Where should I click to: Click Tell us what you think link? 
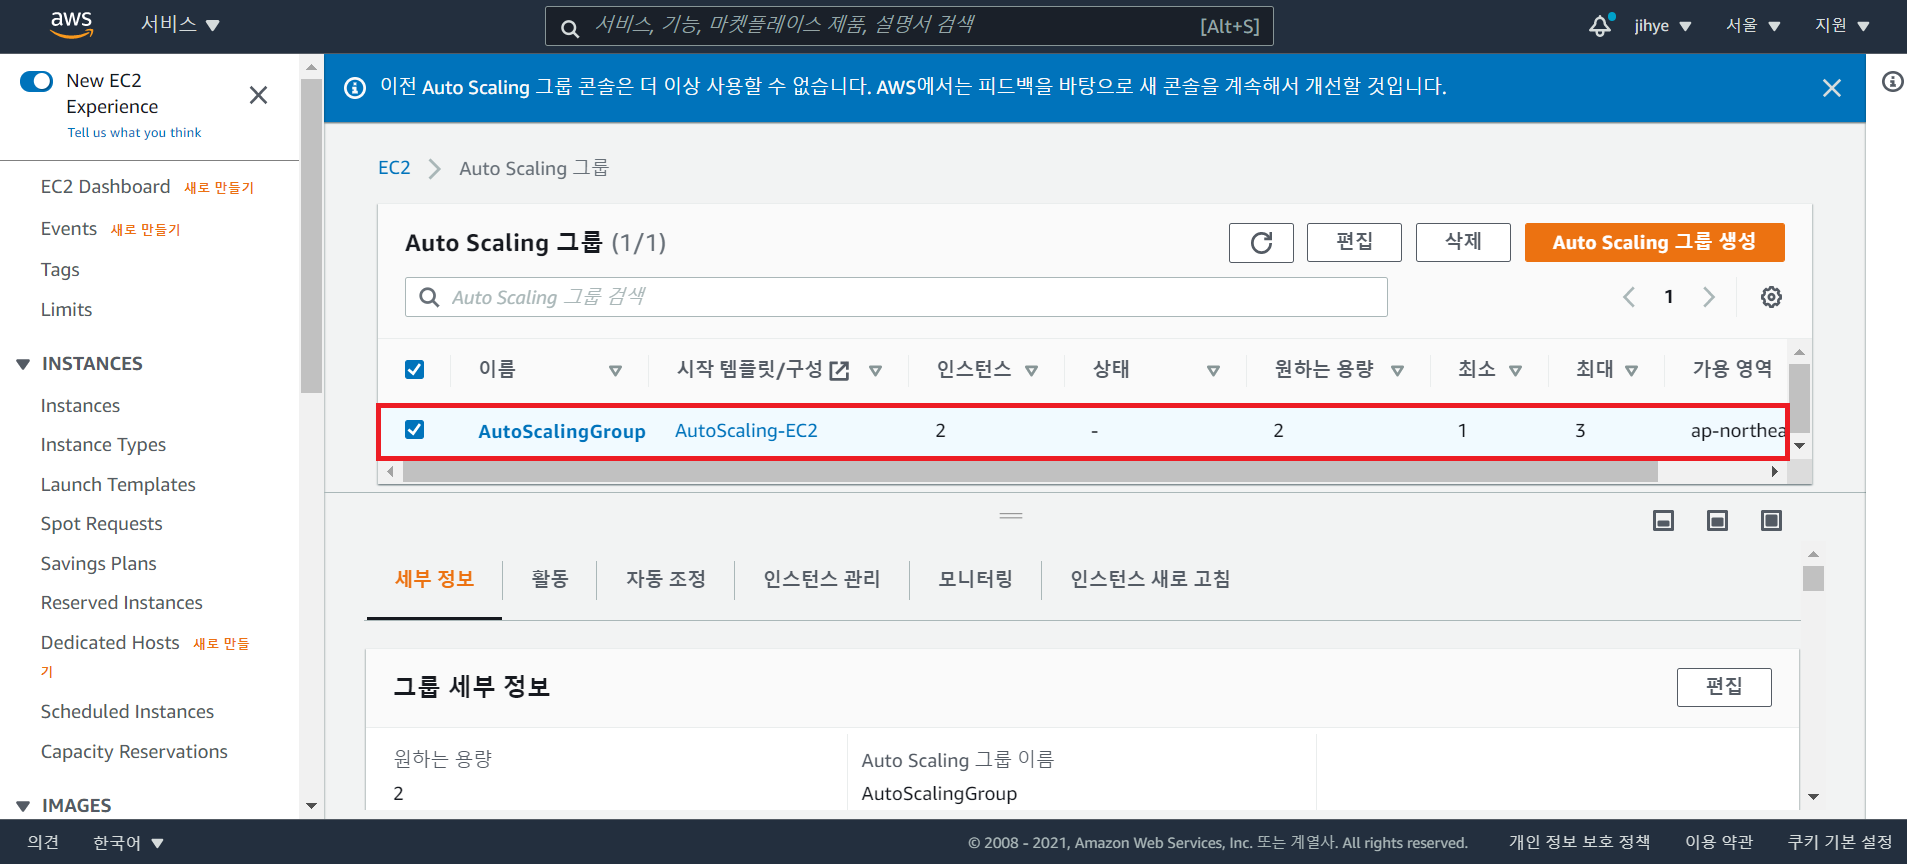[x=134, y=133]
